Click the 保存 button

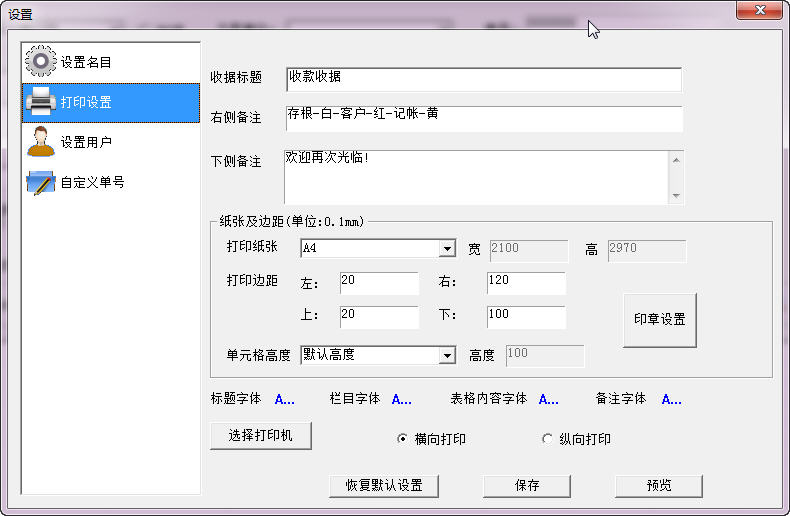[527, 486]
